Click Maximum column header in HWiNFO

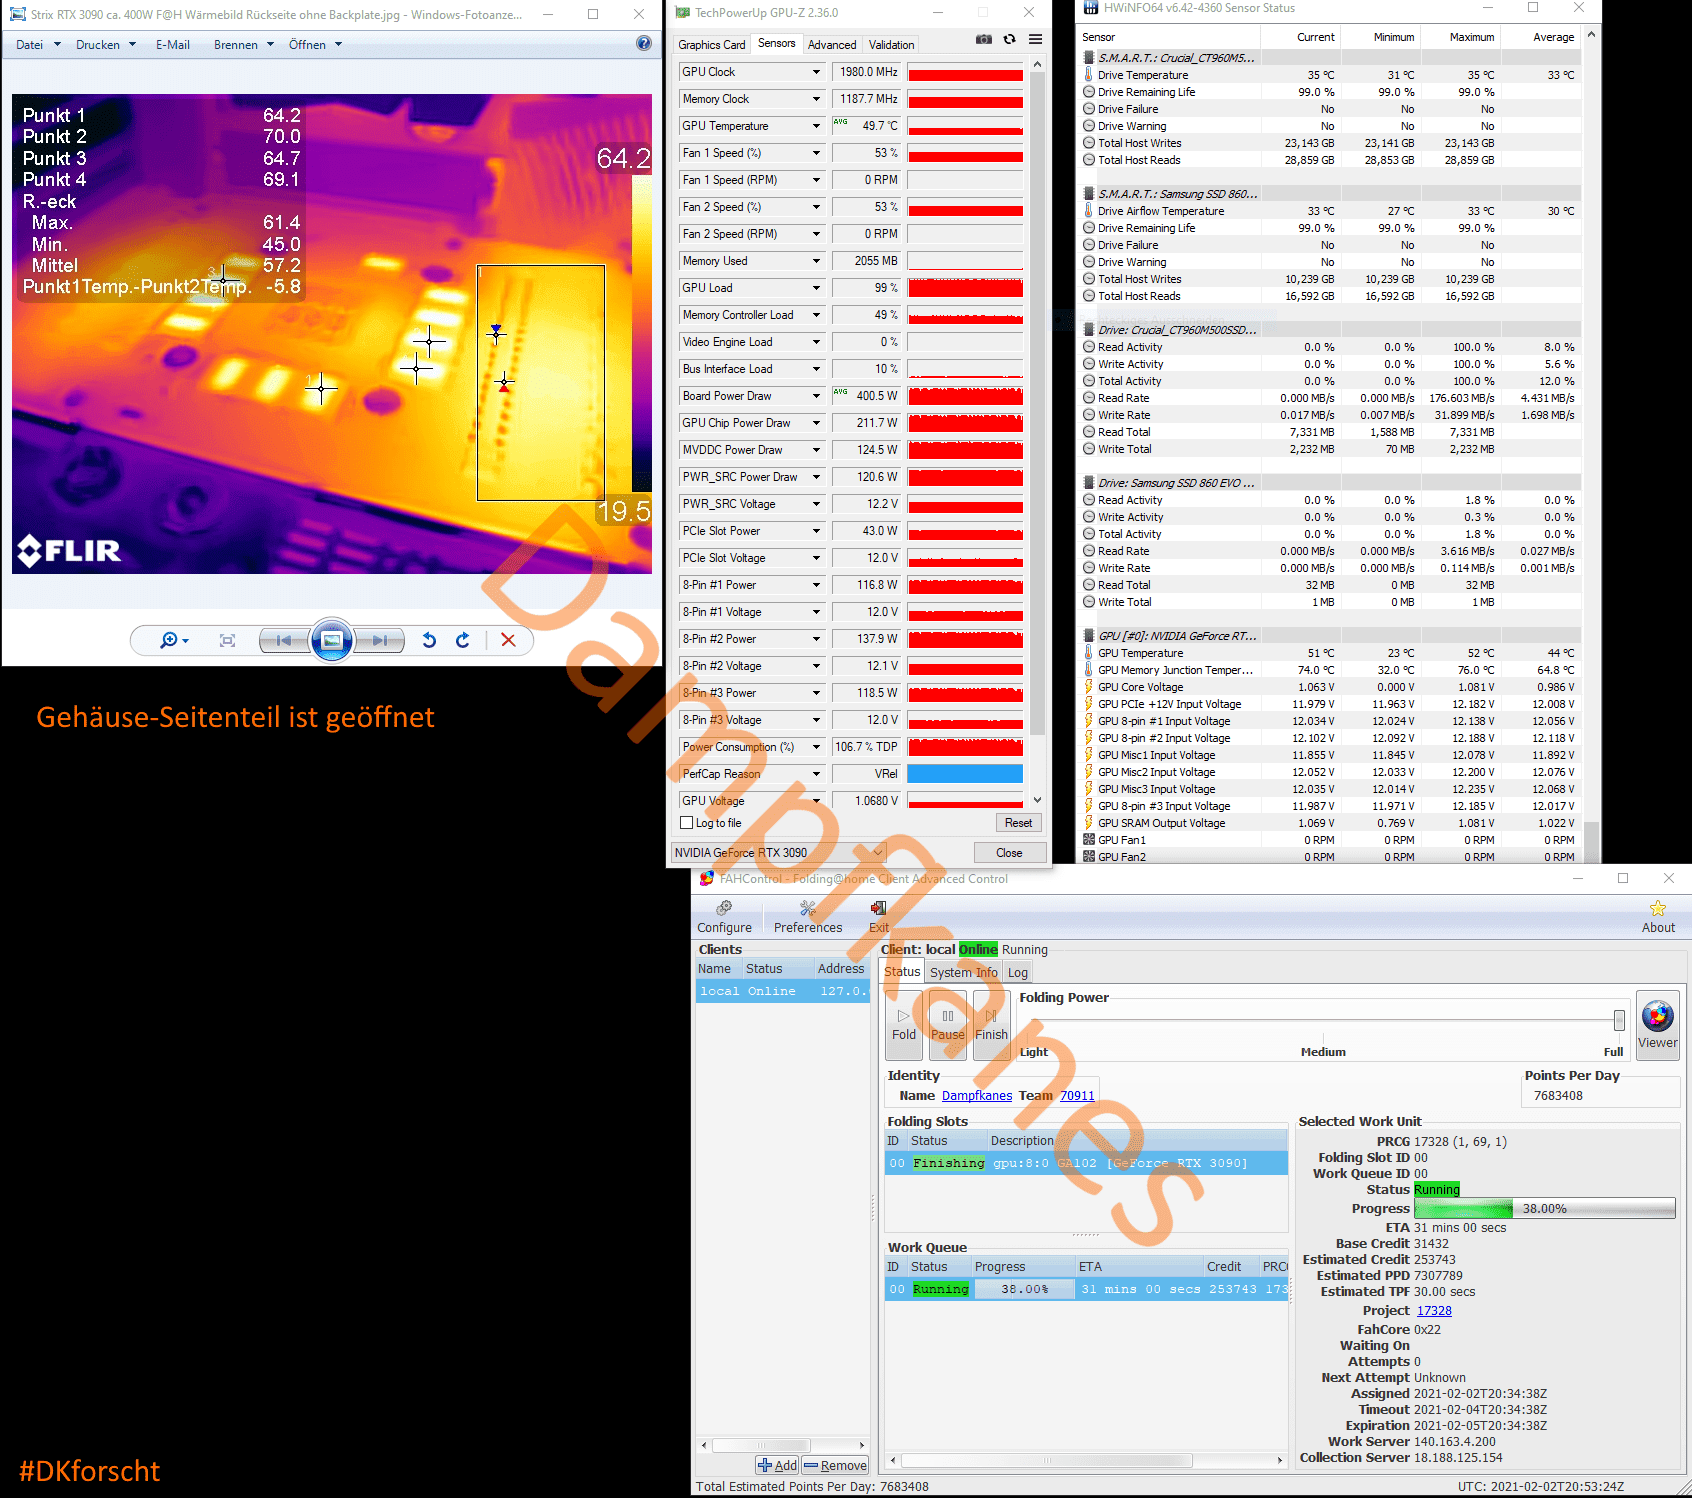click(1472, 37)
